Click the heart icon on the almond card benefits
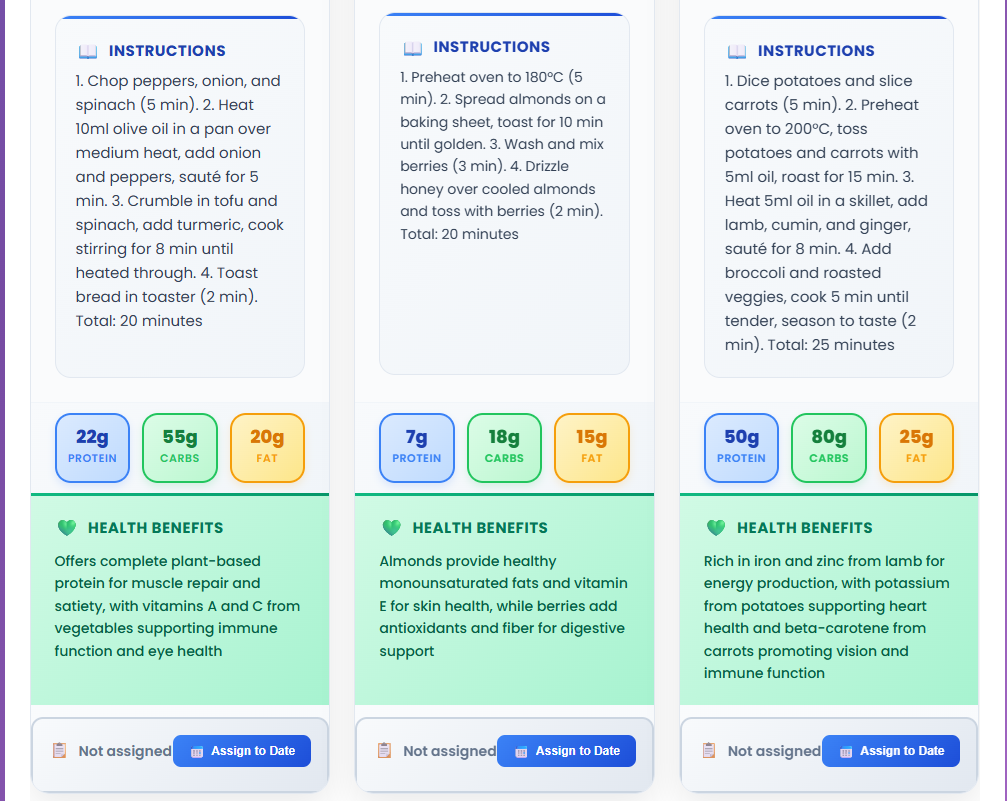 (390, 527)
